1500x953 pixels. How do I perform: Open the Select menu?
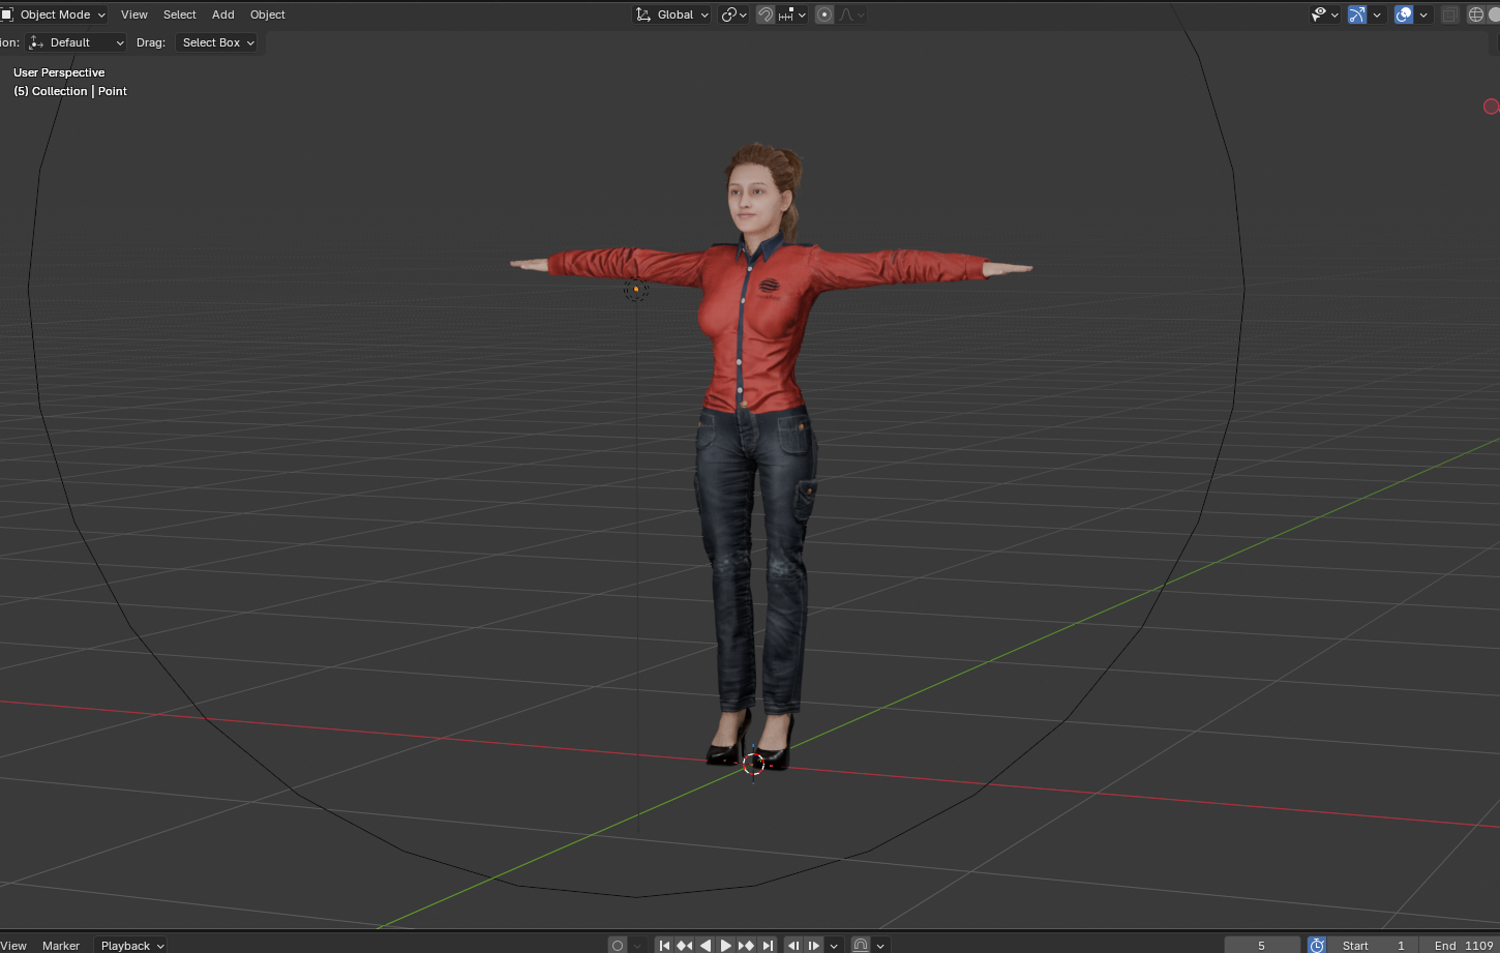pos(180,15)
